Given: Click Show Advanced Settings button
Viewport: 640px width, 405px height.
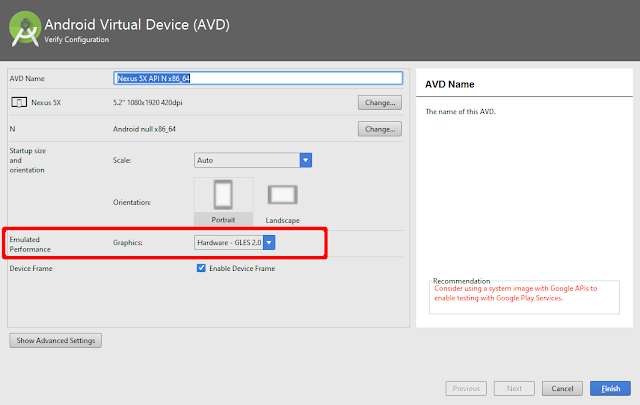Looking at the screenshot, I should click(x=56, y=340).
